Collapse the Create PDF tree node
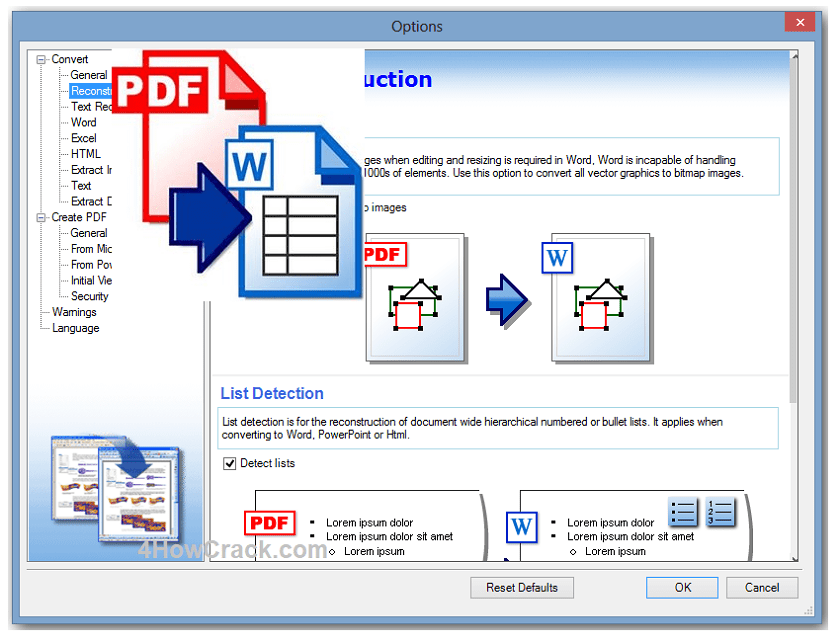The width and height of the screenshot is (840, 643). (x=41, y=218)
